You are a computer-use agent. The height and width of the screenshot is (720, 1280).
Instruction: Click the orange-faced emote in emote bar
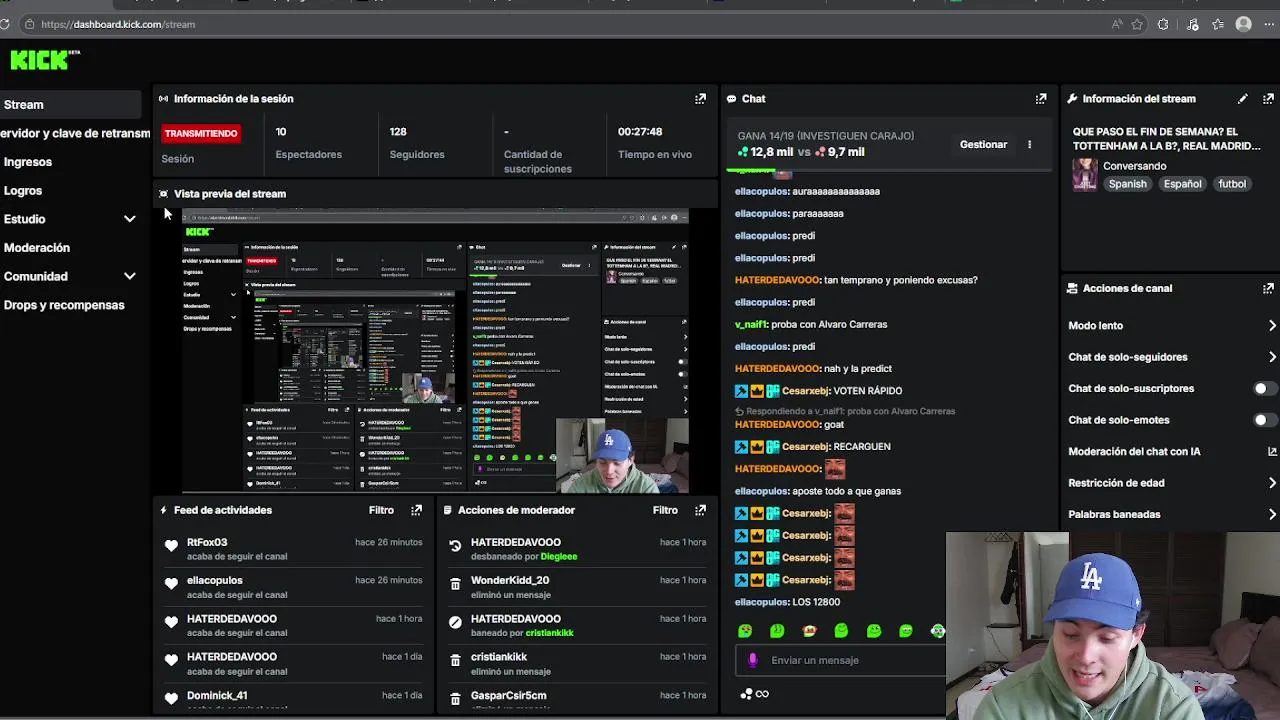click(809, 631)
